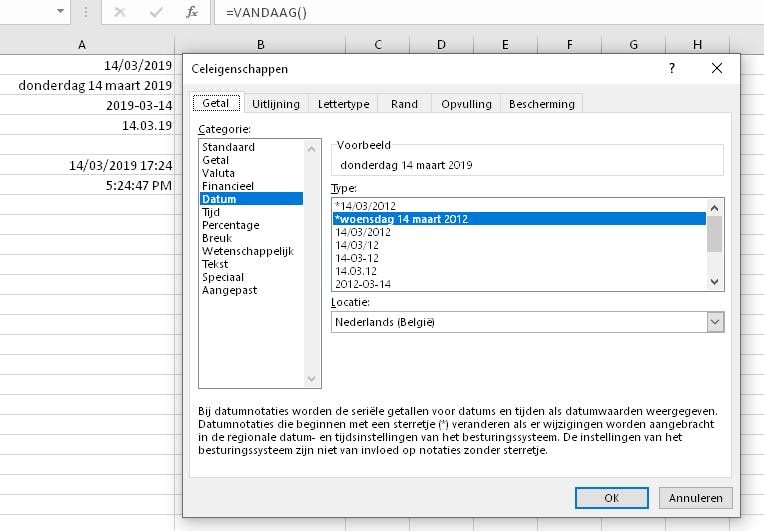Choose the Financieel category
Viewport: 764px width, 531px height.
coord(251,186)
